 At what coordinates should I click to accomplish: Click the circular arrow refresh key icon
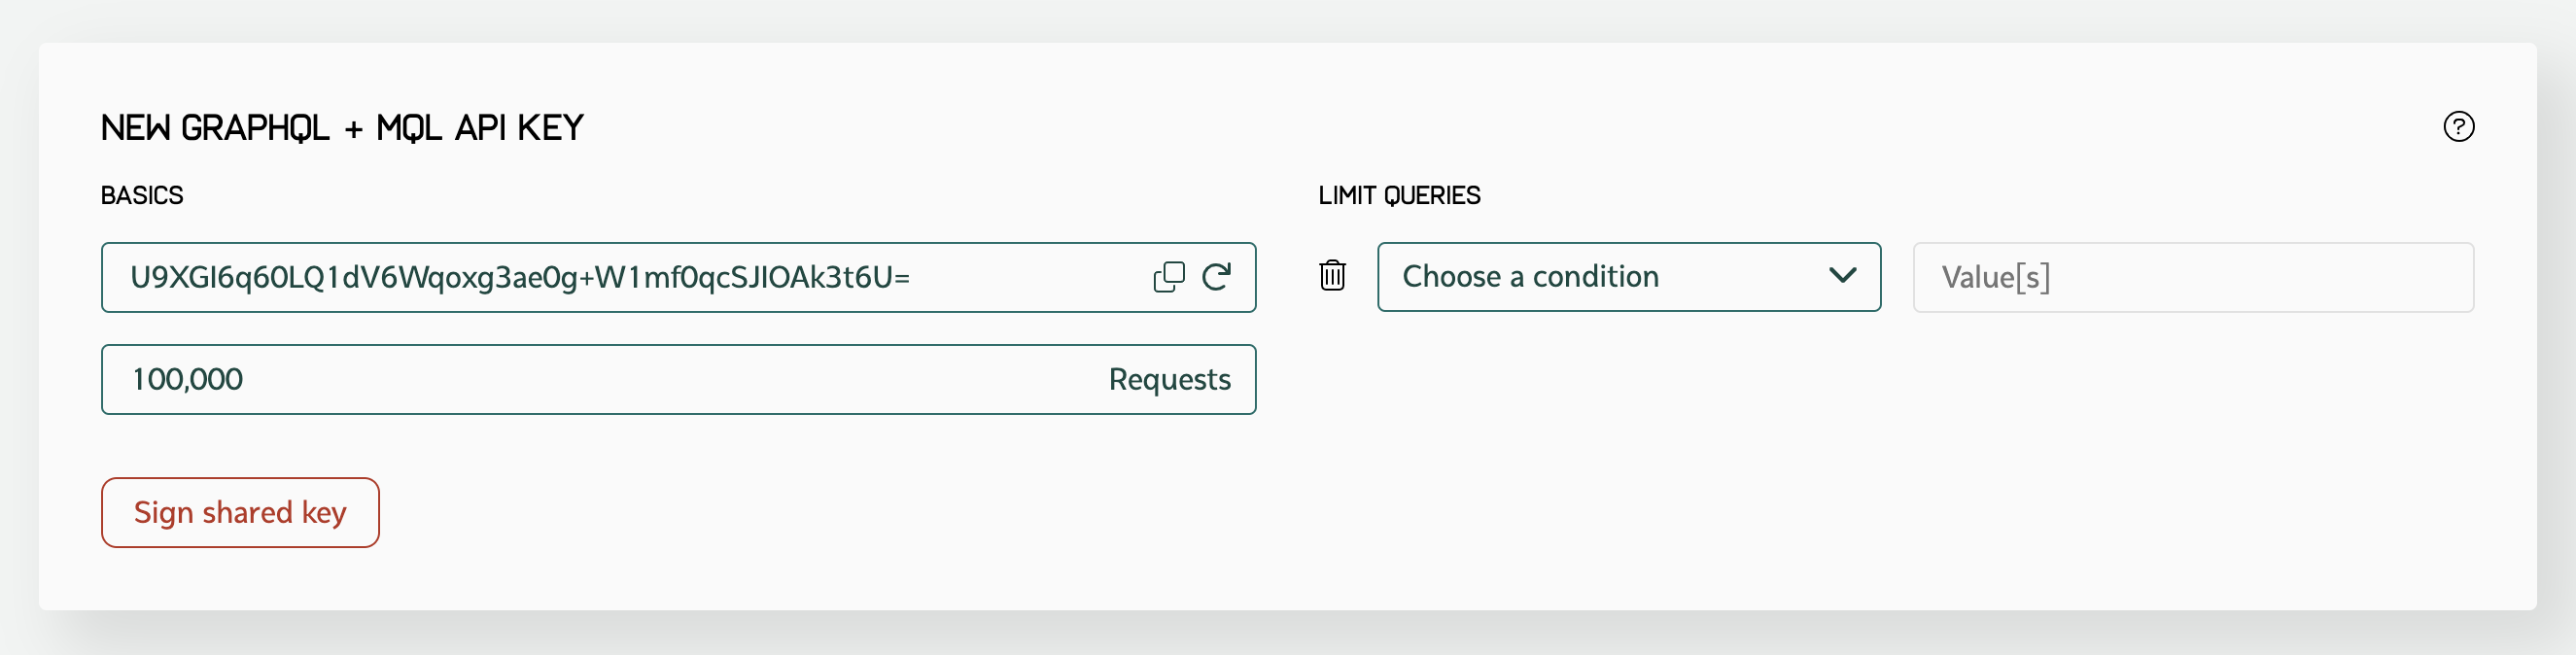pos(1216,277)
